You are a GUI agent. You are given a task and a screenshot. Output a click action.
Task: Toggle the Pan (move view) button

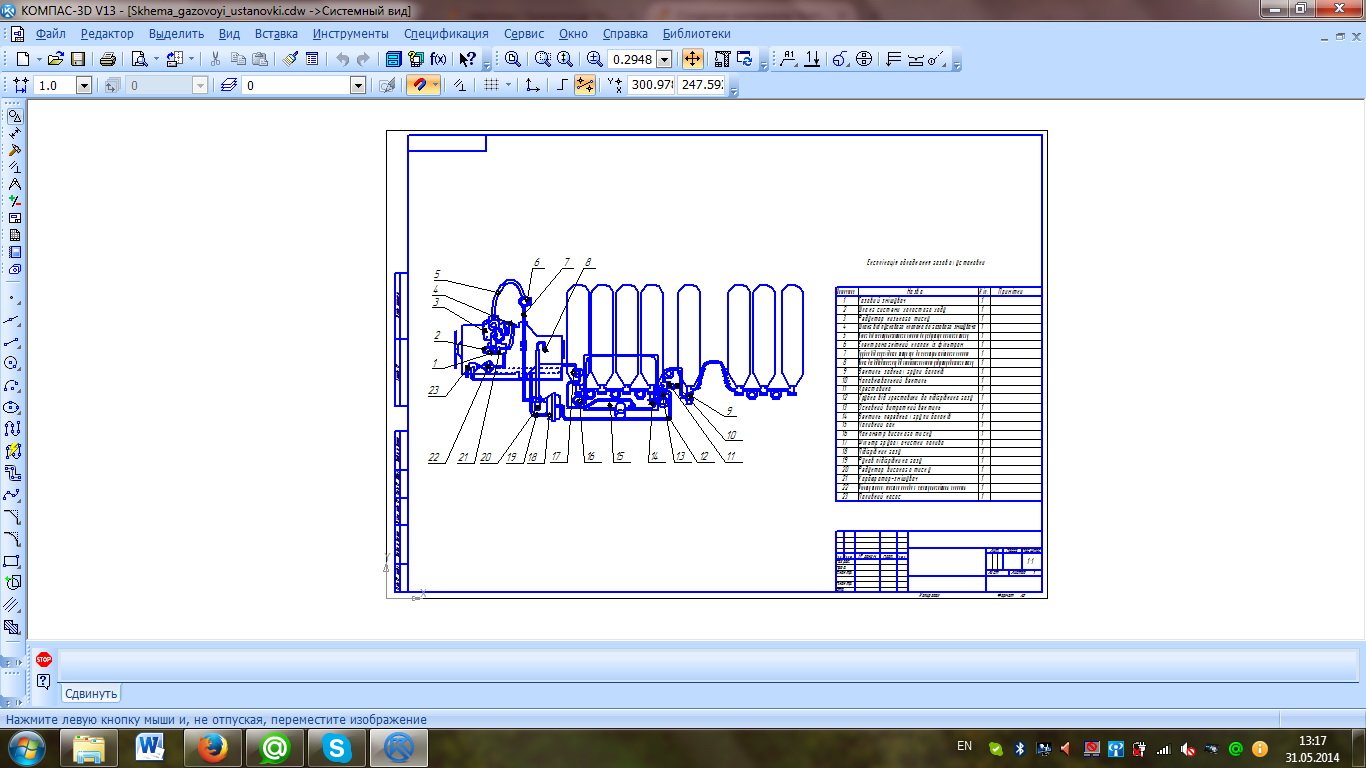coord(692,59)
